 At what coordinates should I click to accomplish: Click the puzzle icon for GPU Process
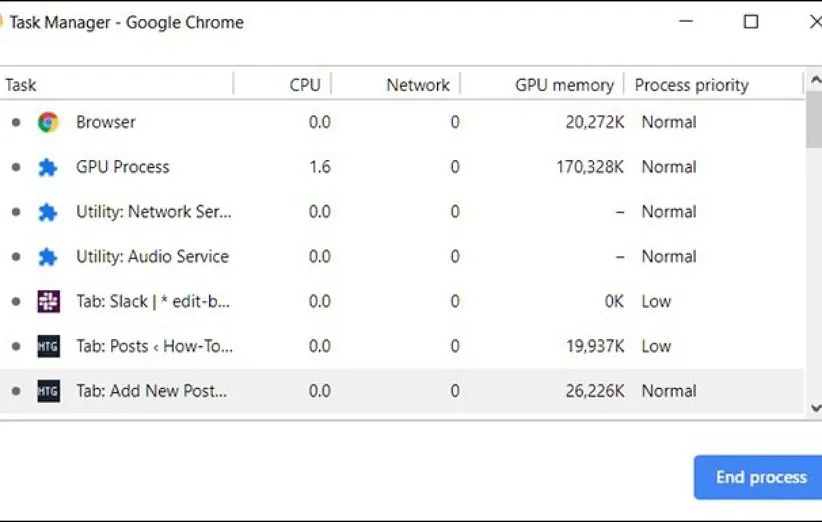48,167
